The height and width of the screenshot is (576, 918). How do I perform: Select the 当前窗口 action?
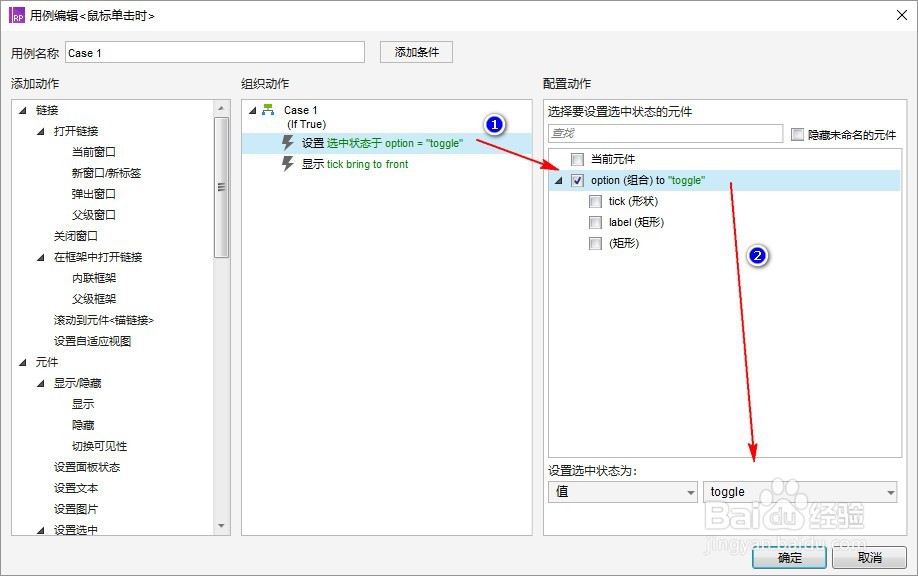(94, 152)
